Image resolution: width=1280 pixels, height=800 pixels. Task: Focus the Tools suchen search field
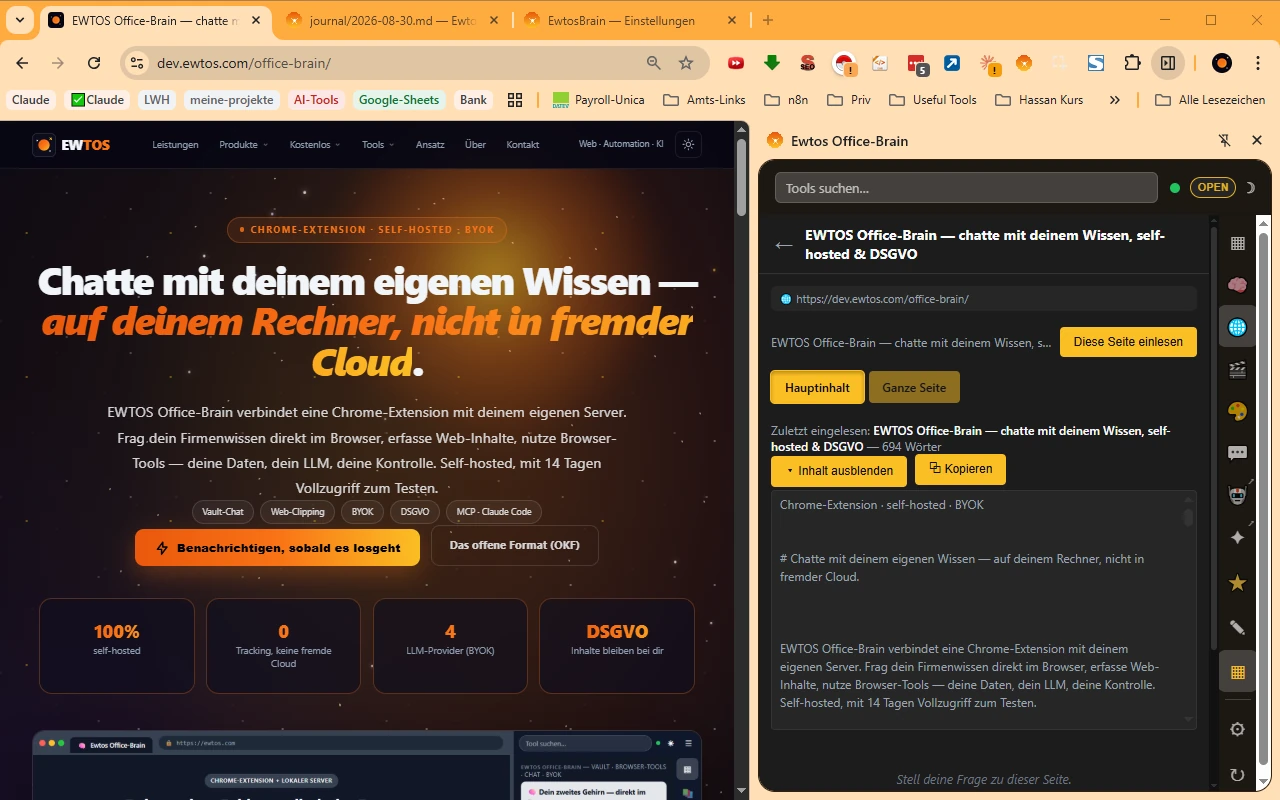[966, 188]
